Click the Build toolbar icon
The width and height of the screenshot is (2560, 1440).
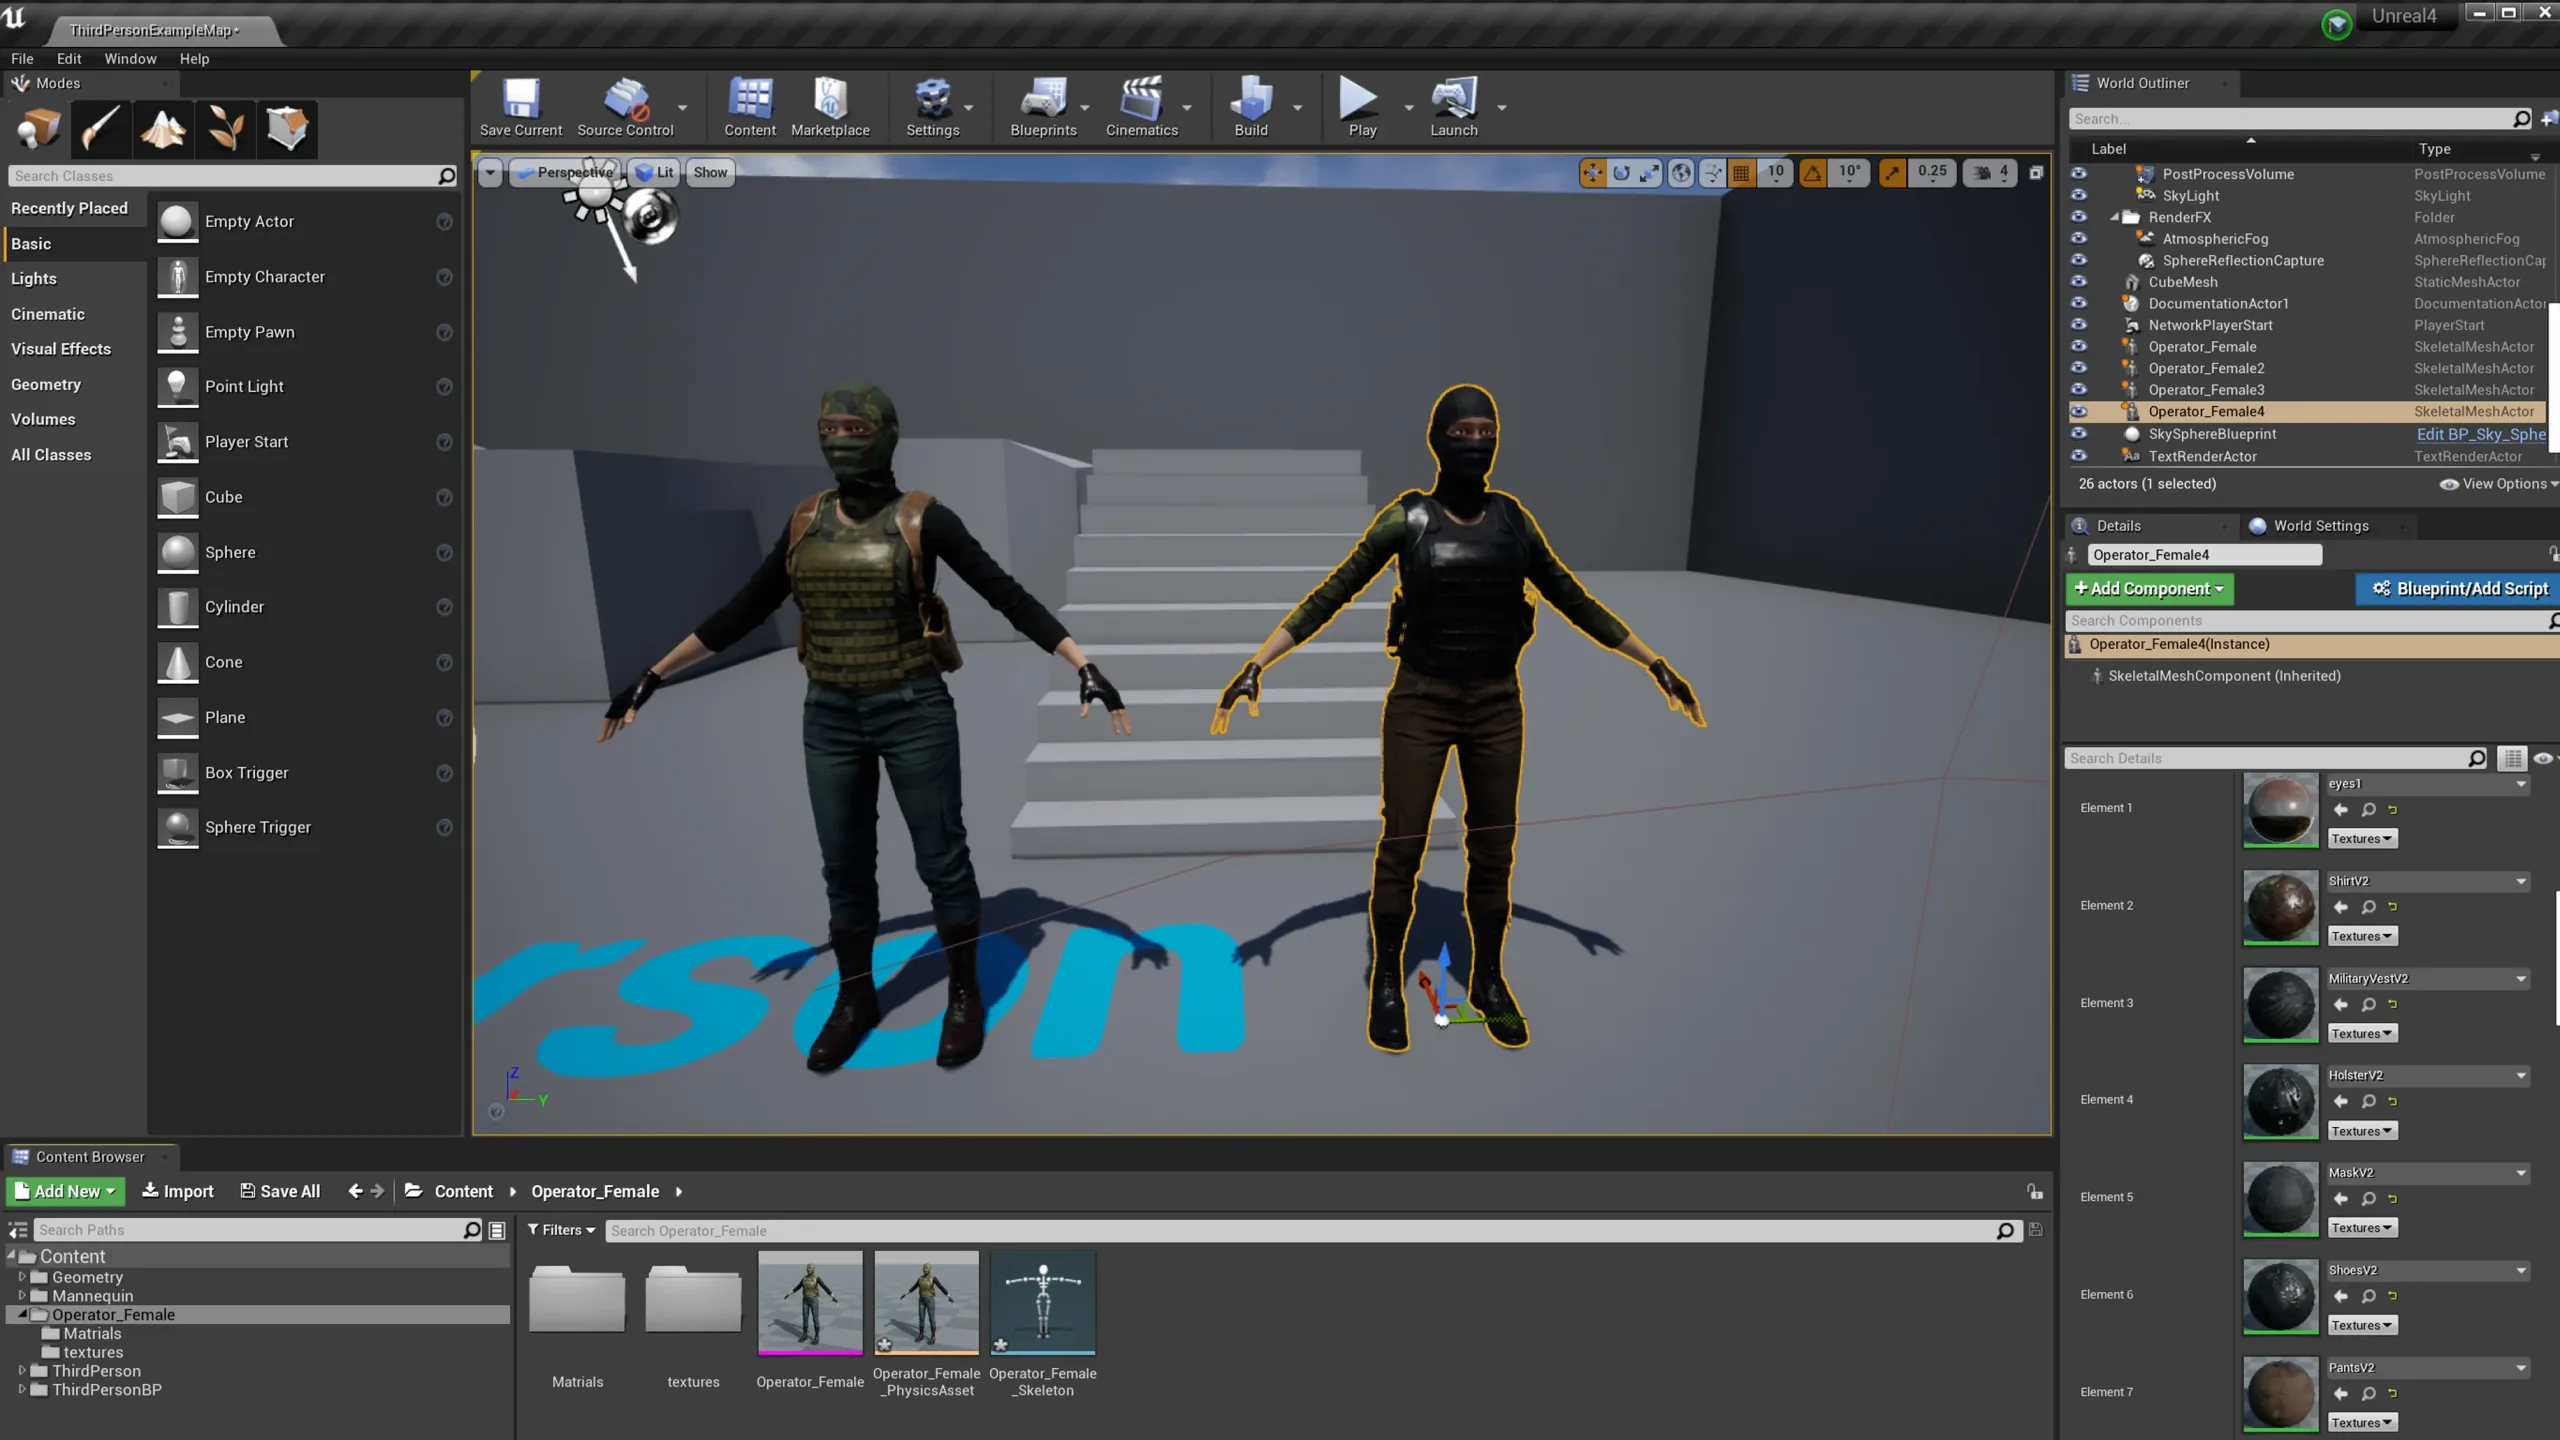click(1251, 107)
